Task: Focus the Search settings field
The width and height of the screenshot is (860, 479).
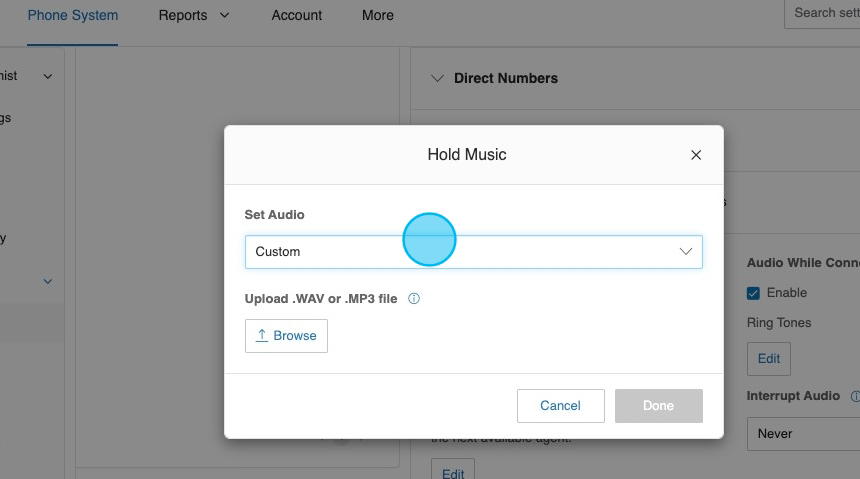Action: pyautogui.click(x=825, y=13)
